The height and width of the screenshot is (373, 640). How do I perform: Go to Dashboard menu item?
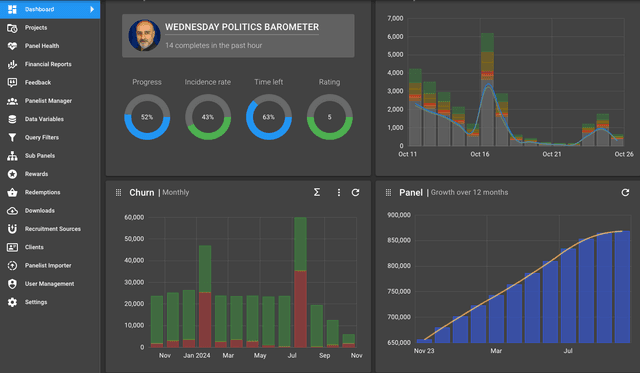50,9
